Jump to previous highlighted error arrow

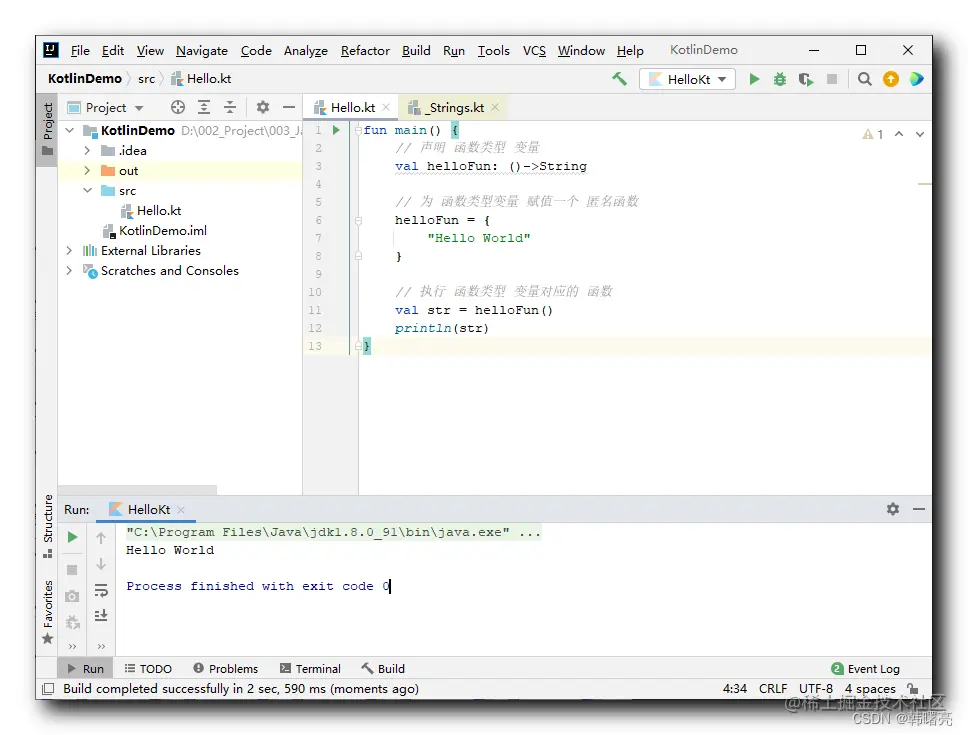[x=899, y=134]
